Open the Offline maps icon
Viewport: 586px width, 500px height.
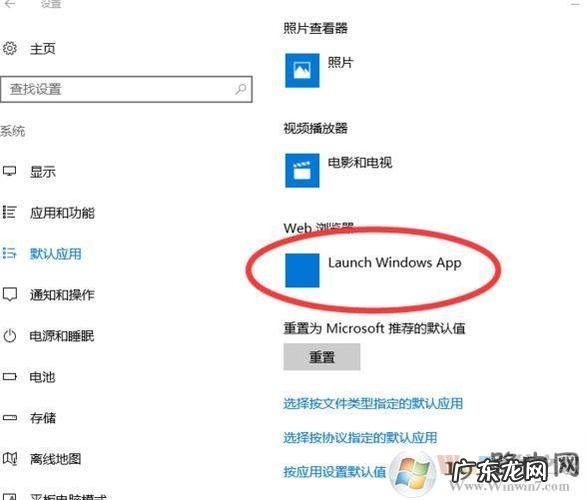click(x=10, y=458)
